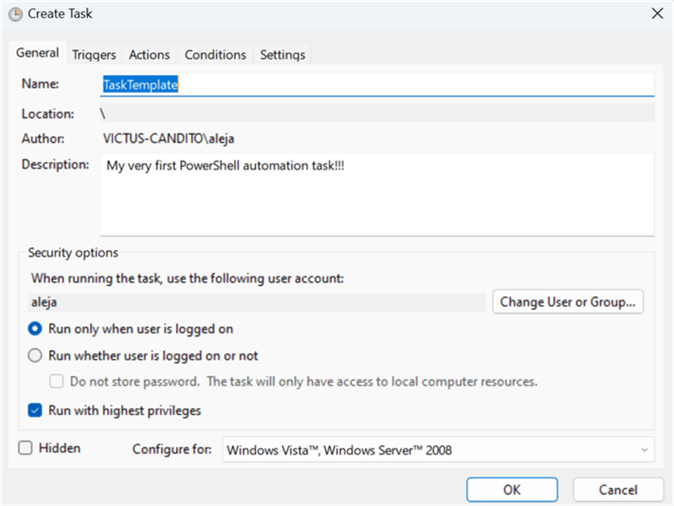Click the Change User or Group button

[x=568, y=301]
